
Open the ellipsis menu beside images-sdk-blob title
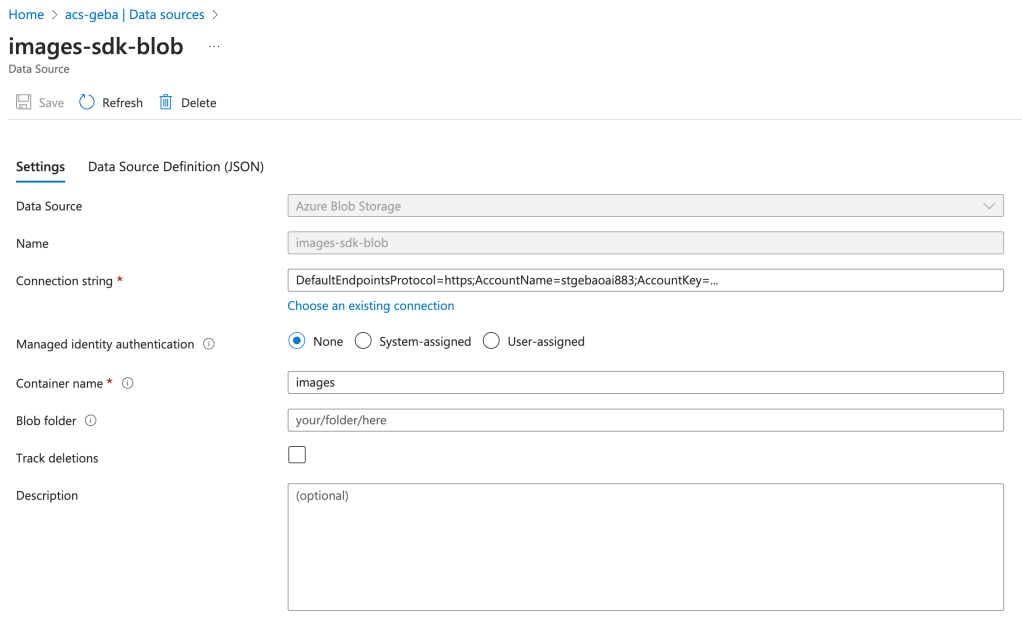(x=214, y=47)
